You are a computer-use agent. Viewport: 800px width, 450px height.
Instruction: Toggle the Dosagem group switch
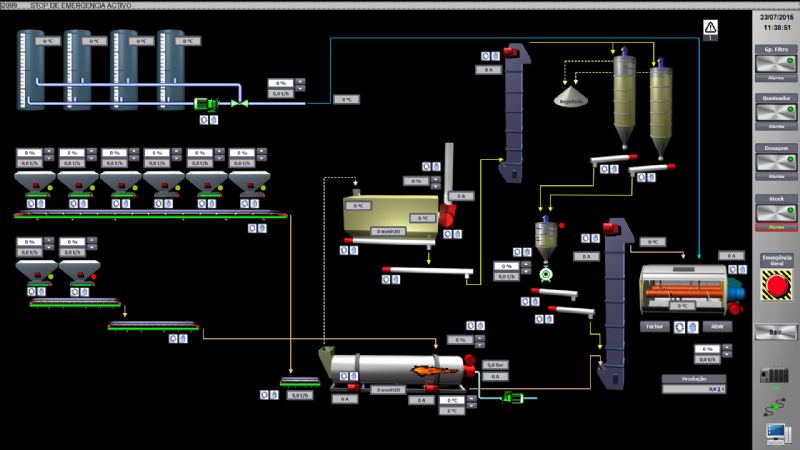[x=775, y=165]
